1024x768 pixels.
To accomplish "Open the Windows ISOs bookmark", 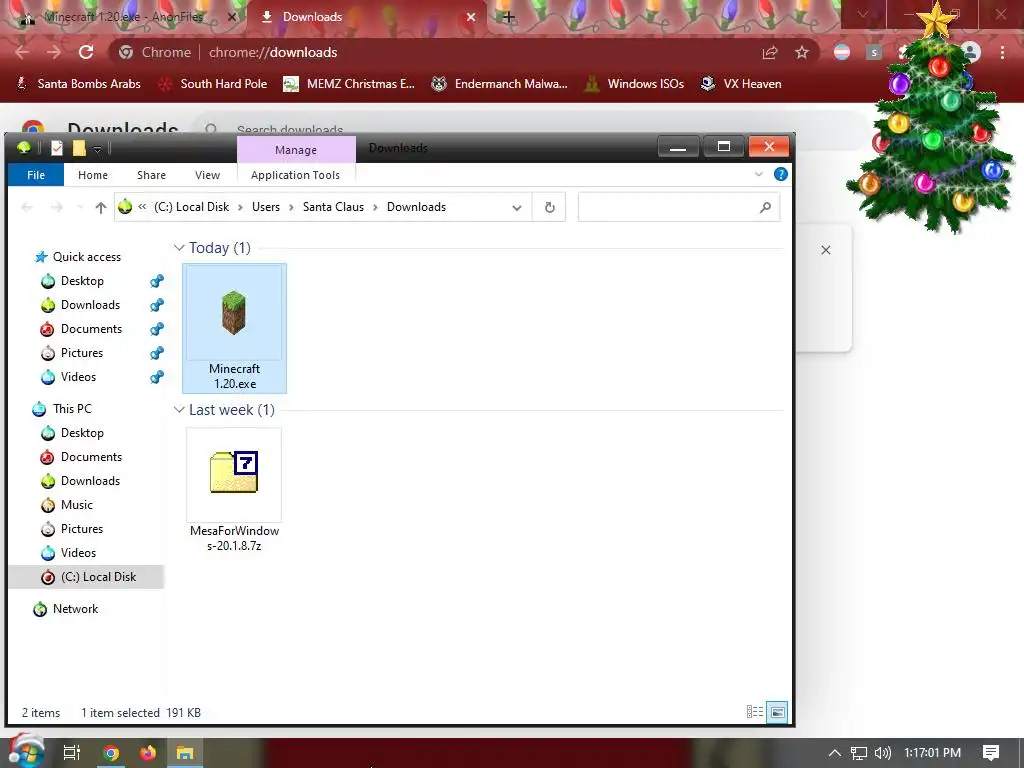I will coord(634,84).
